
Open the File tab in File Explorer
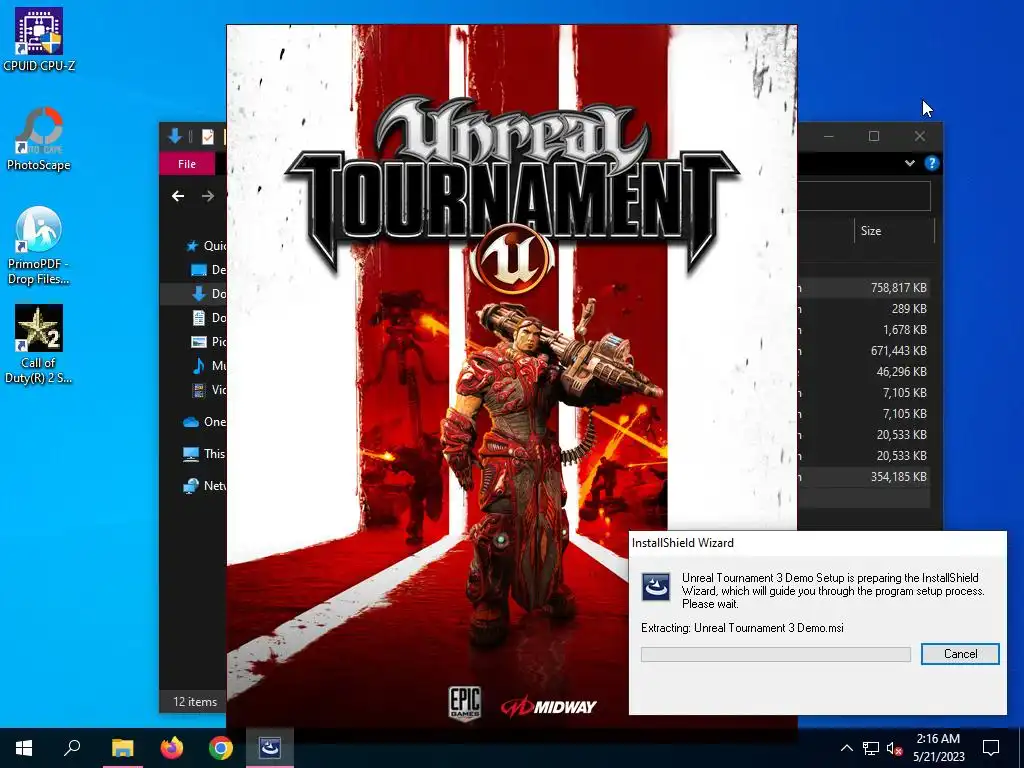187,164
